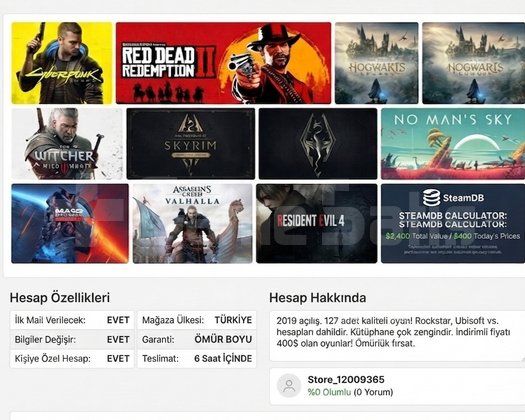Open the Cyberpunk game thumbnail
This screenshot has width=525, height=420.
click(62, 63)
